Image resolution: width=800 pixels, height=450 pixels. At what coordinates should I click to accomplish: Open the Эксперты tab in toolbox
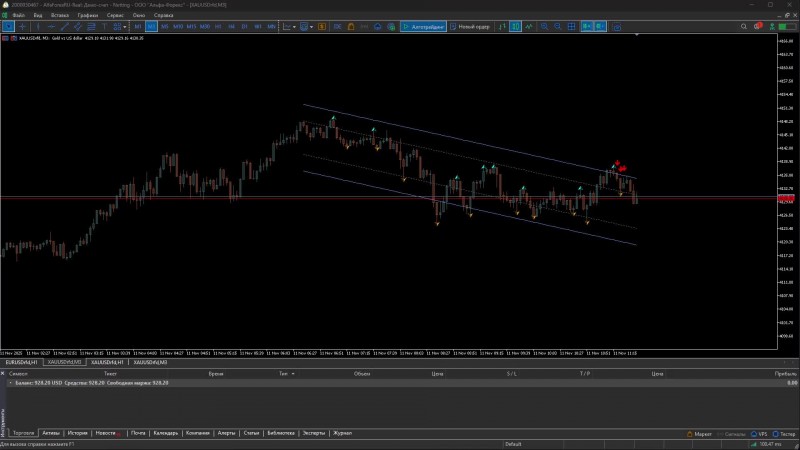click(314, 433)
